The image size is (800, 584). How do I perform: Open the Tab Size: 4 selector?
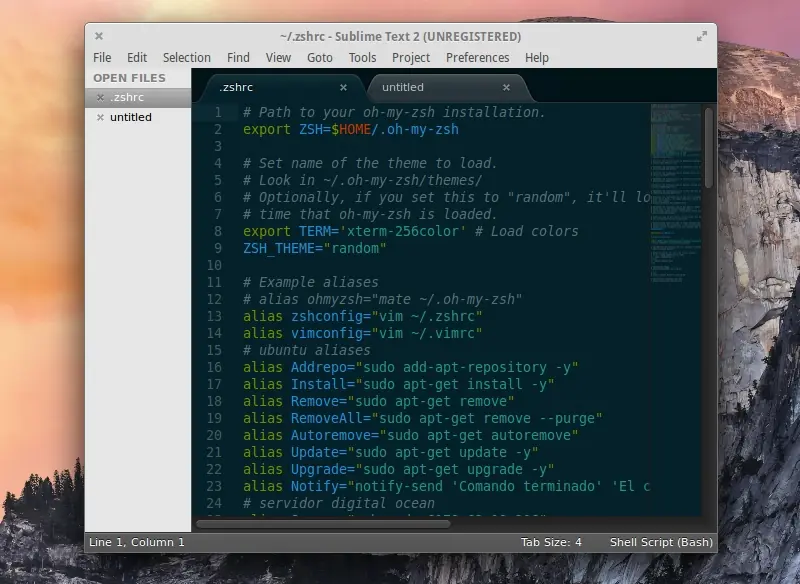(551, 542)
